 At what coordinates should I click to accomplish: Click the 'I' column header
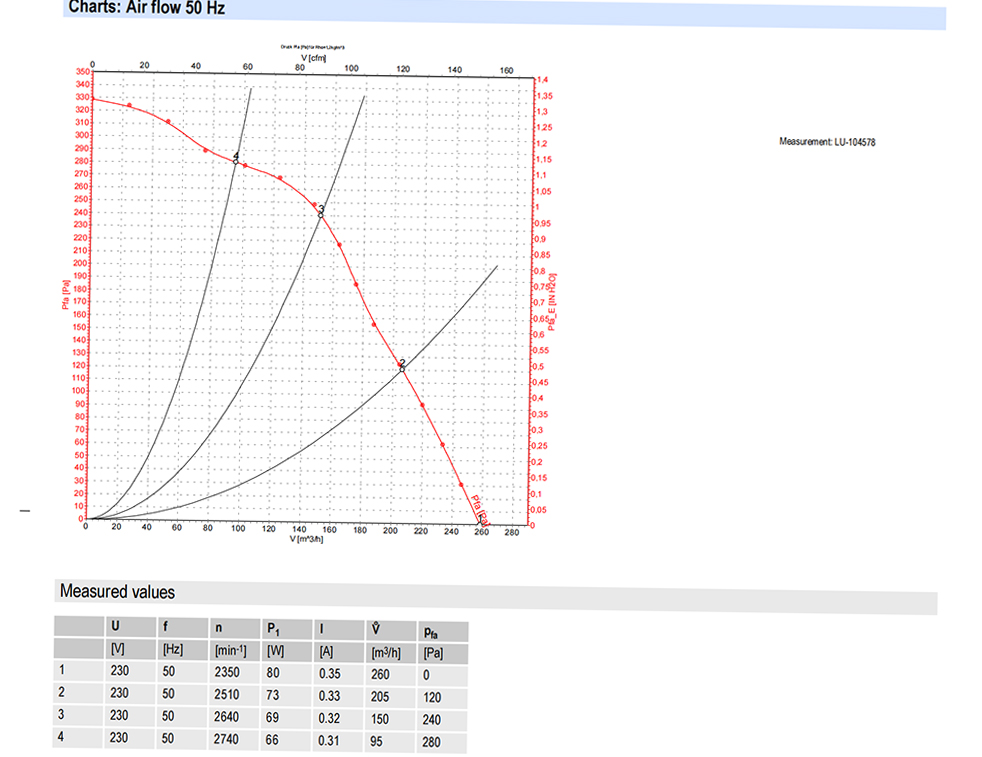(x=322, y=629)
